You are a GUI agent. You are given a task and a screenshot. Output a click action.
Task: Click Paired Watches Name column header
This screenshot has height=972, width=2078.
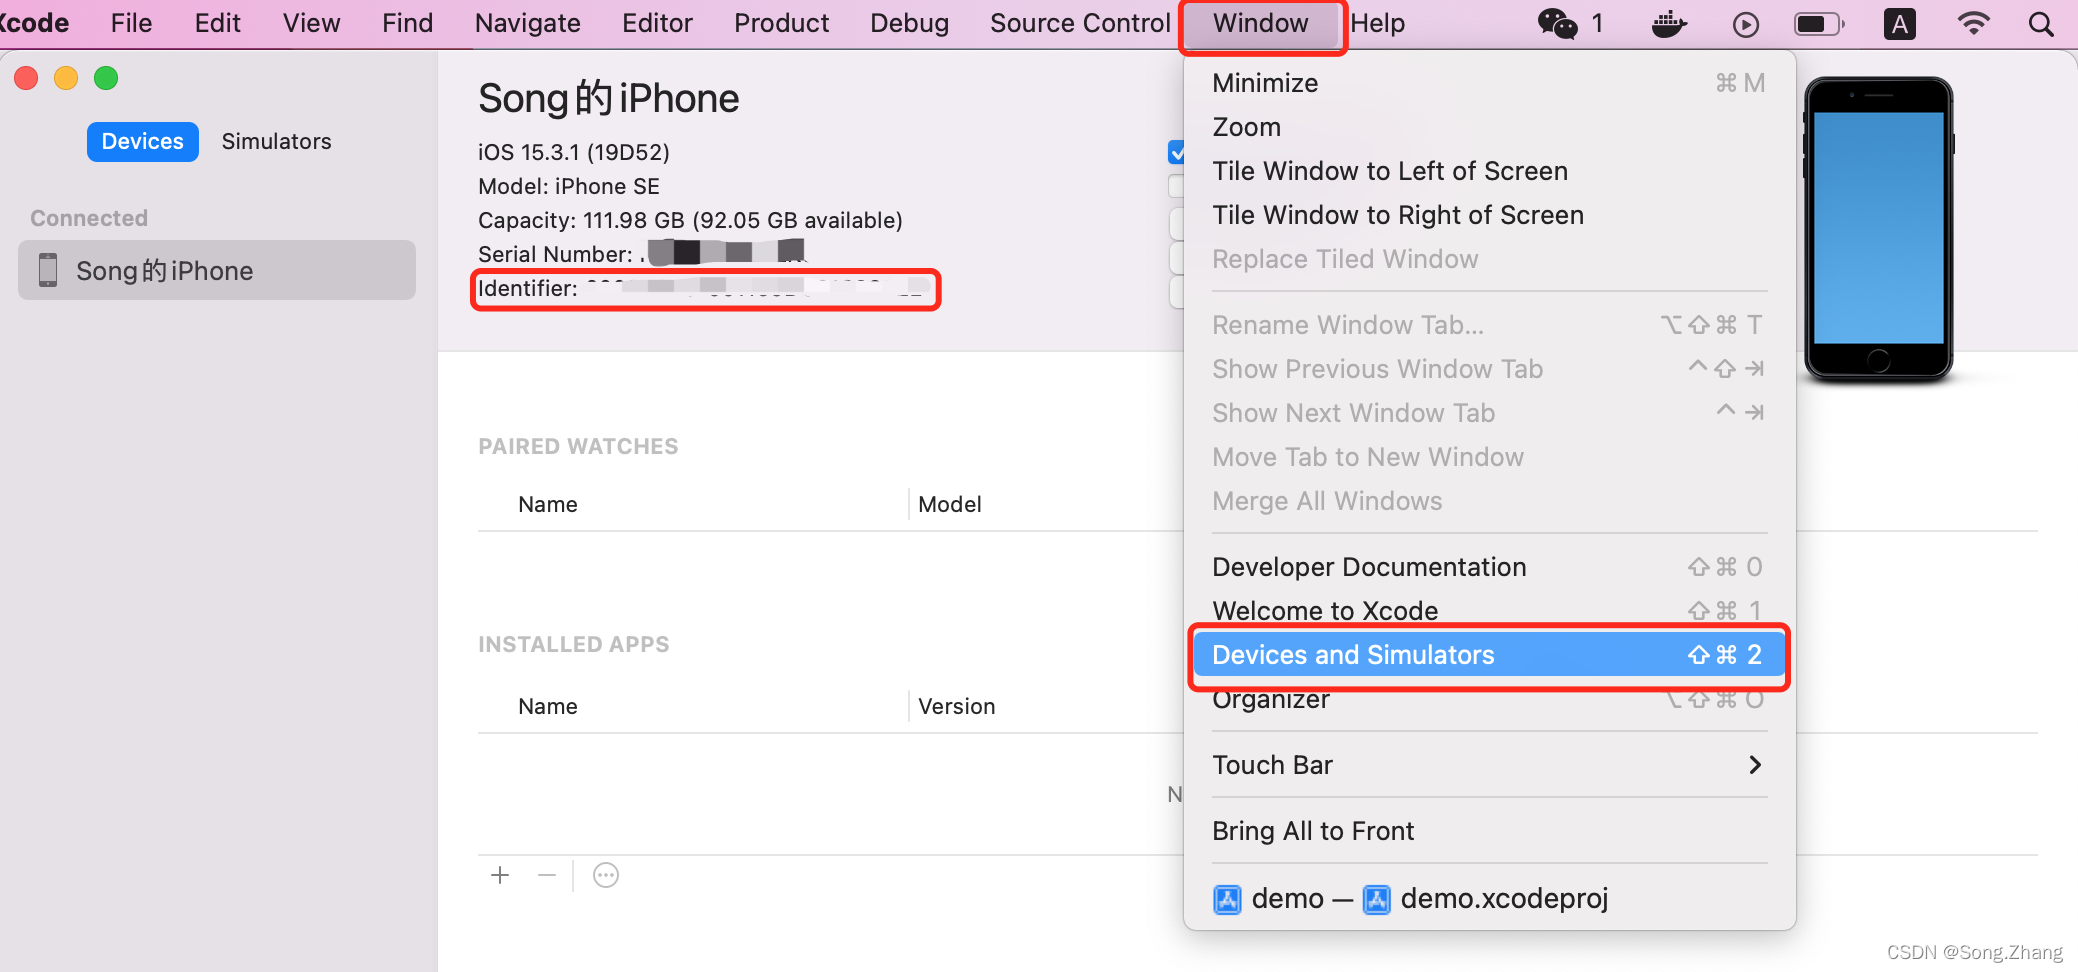click(x=548, y=504)
